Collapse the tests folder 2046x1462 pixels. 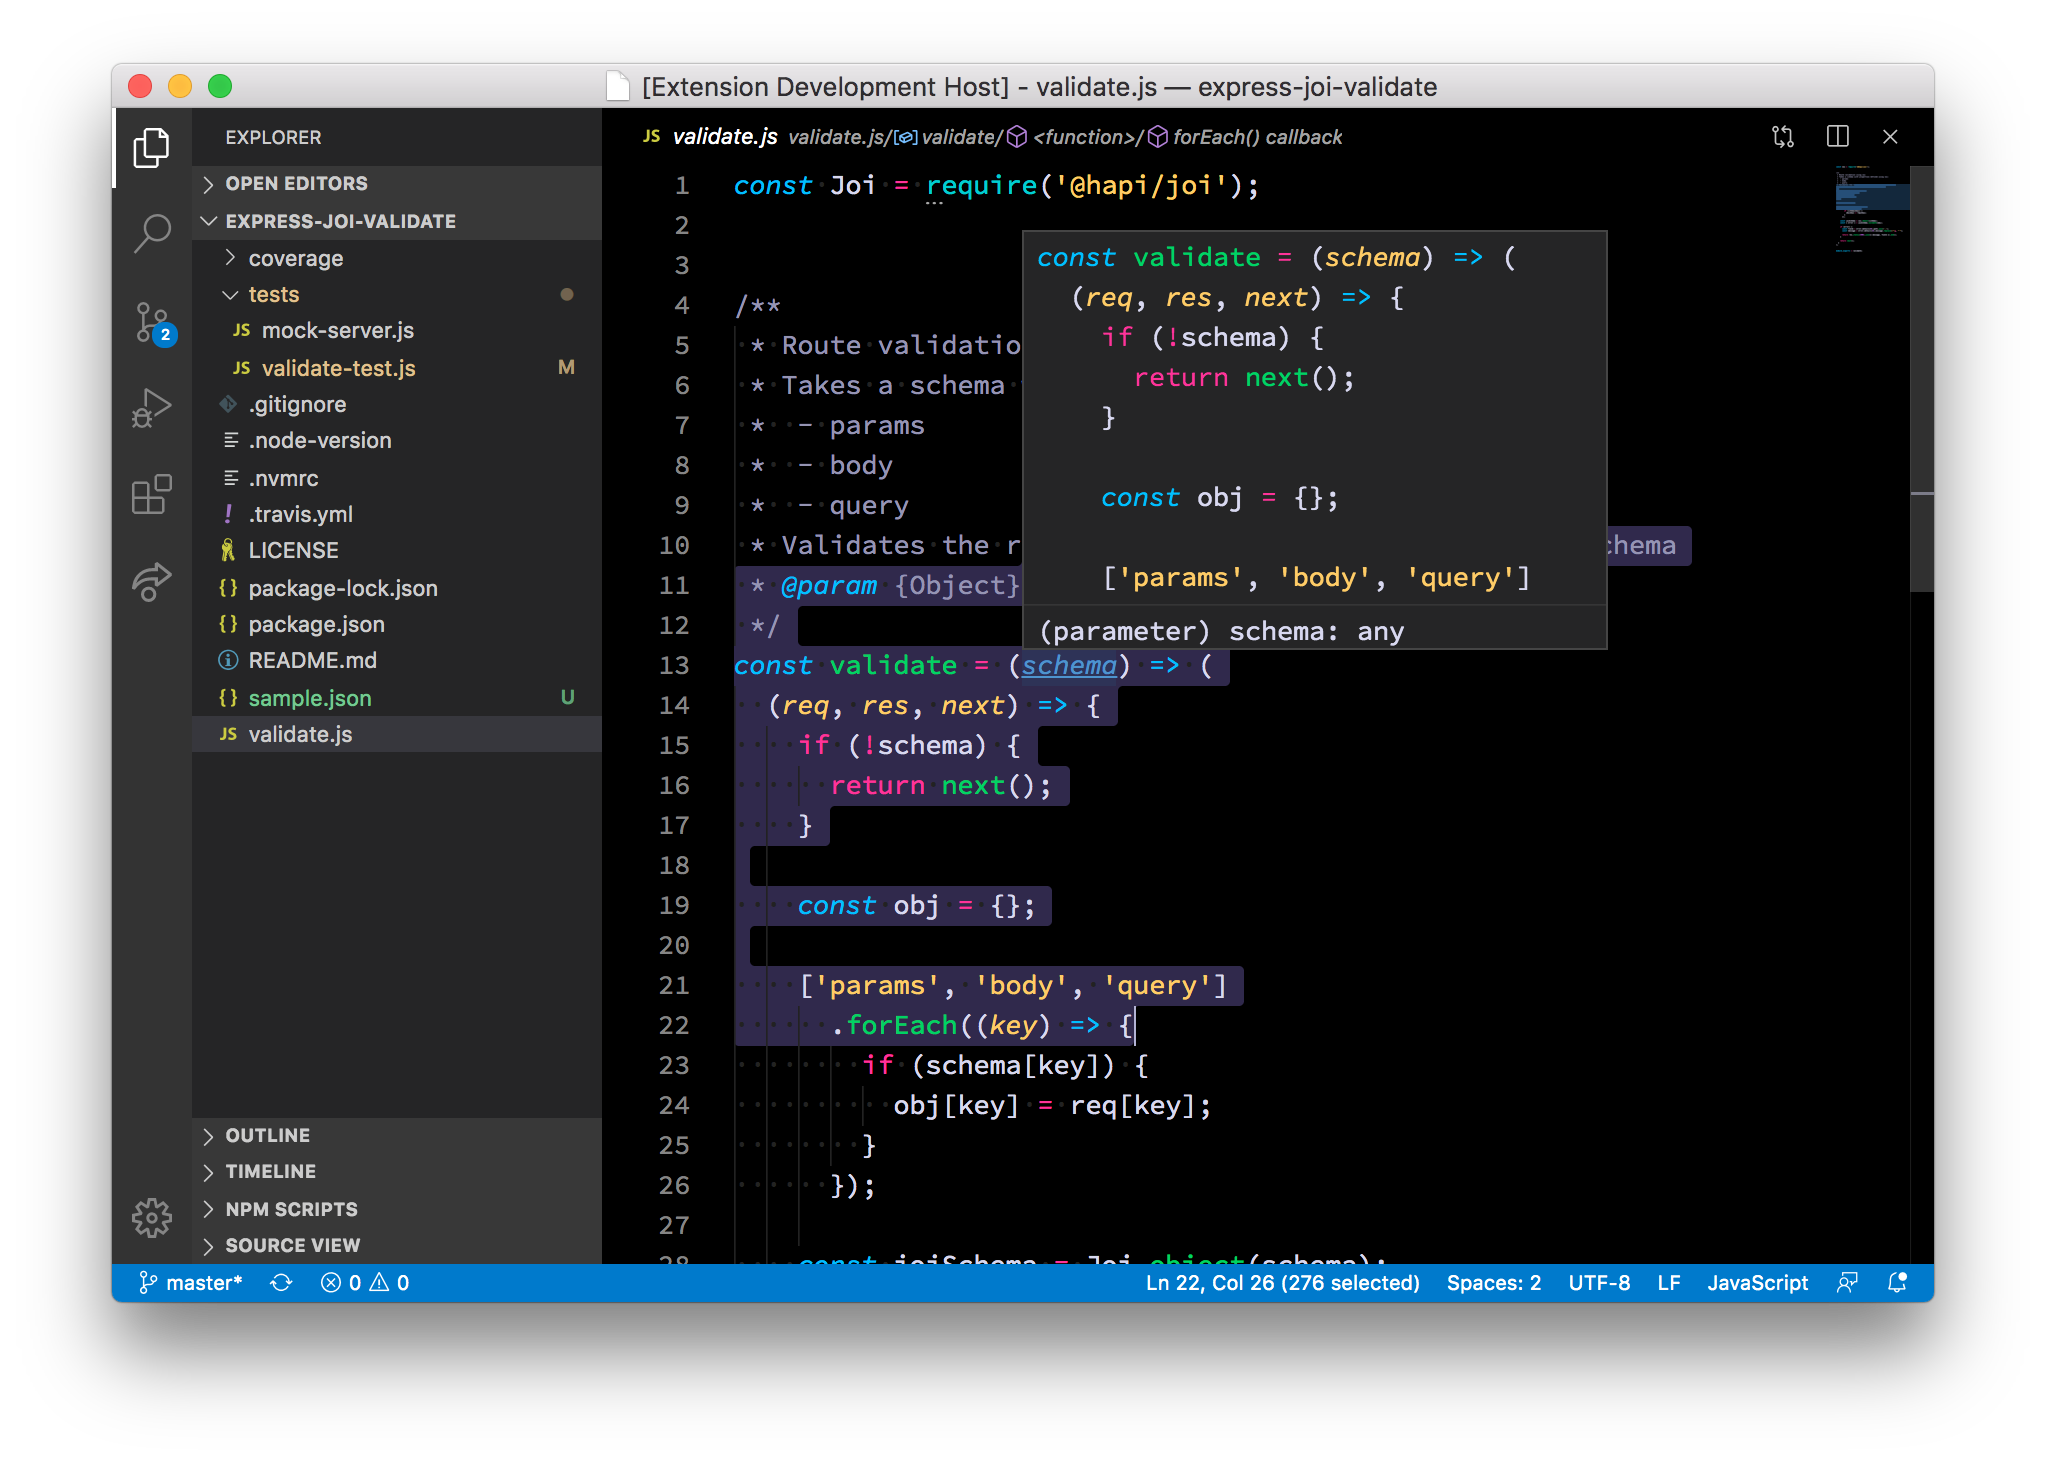point(273,295)
